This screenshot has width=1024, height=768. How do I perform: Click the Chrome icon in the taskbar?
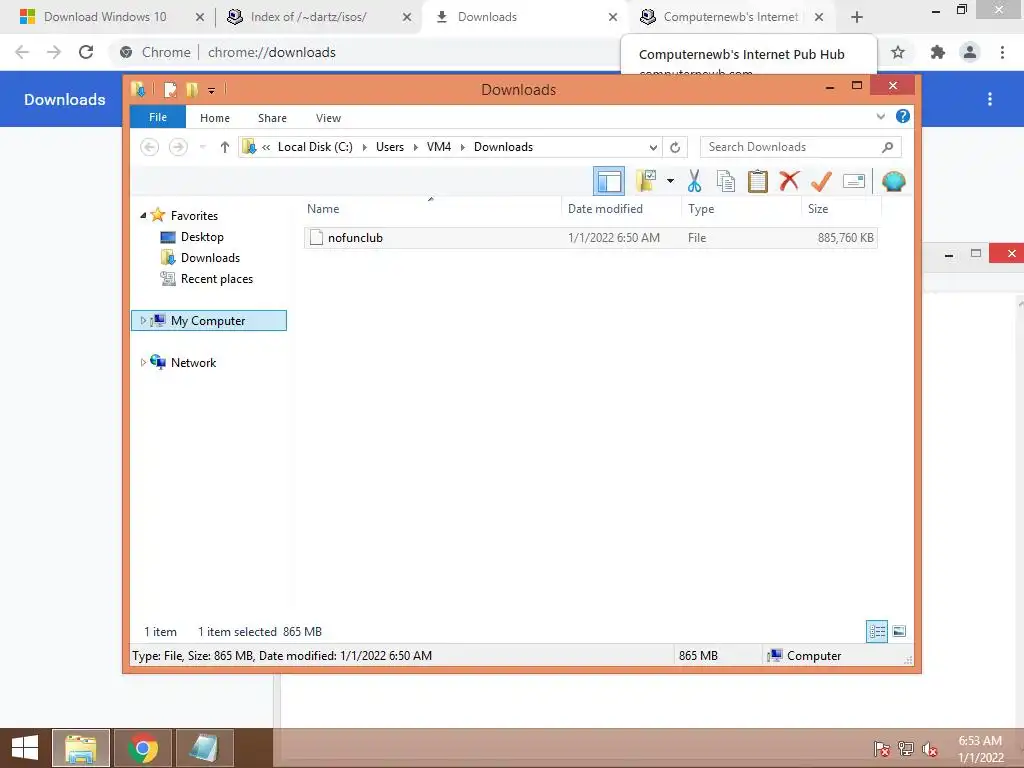(143, 748)
